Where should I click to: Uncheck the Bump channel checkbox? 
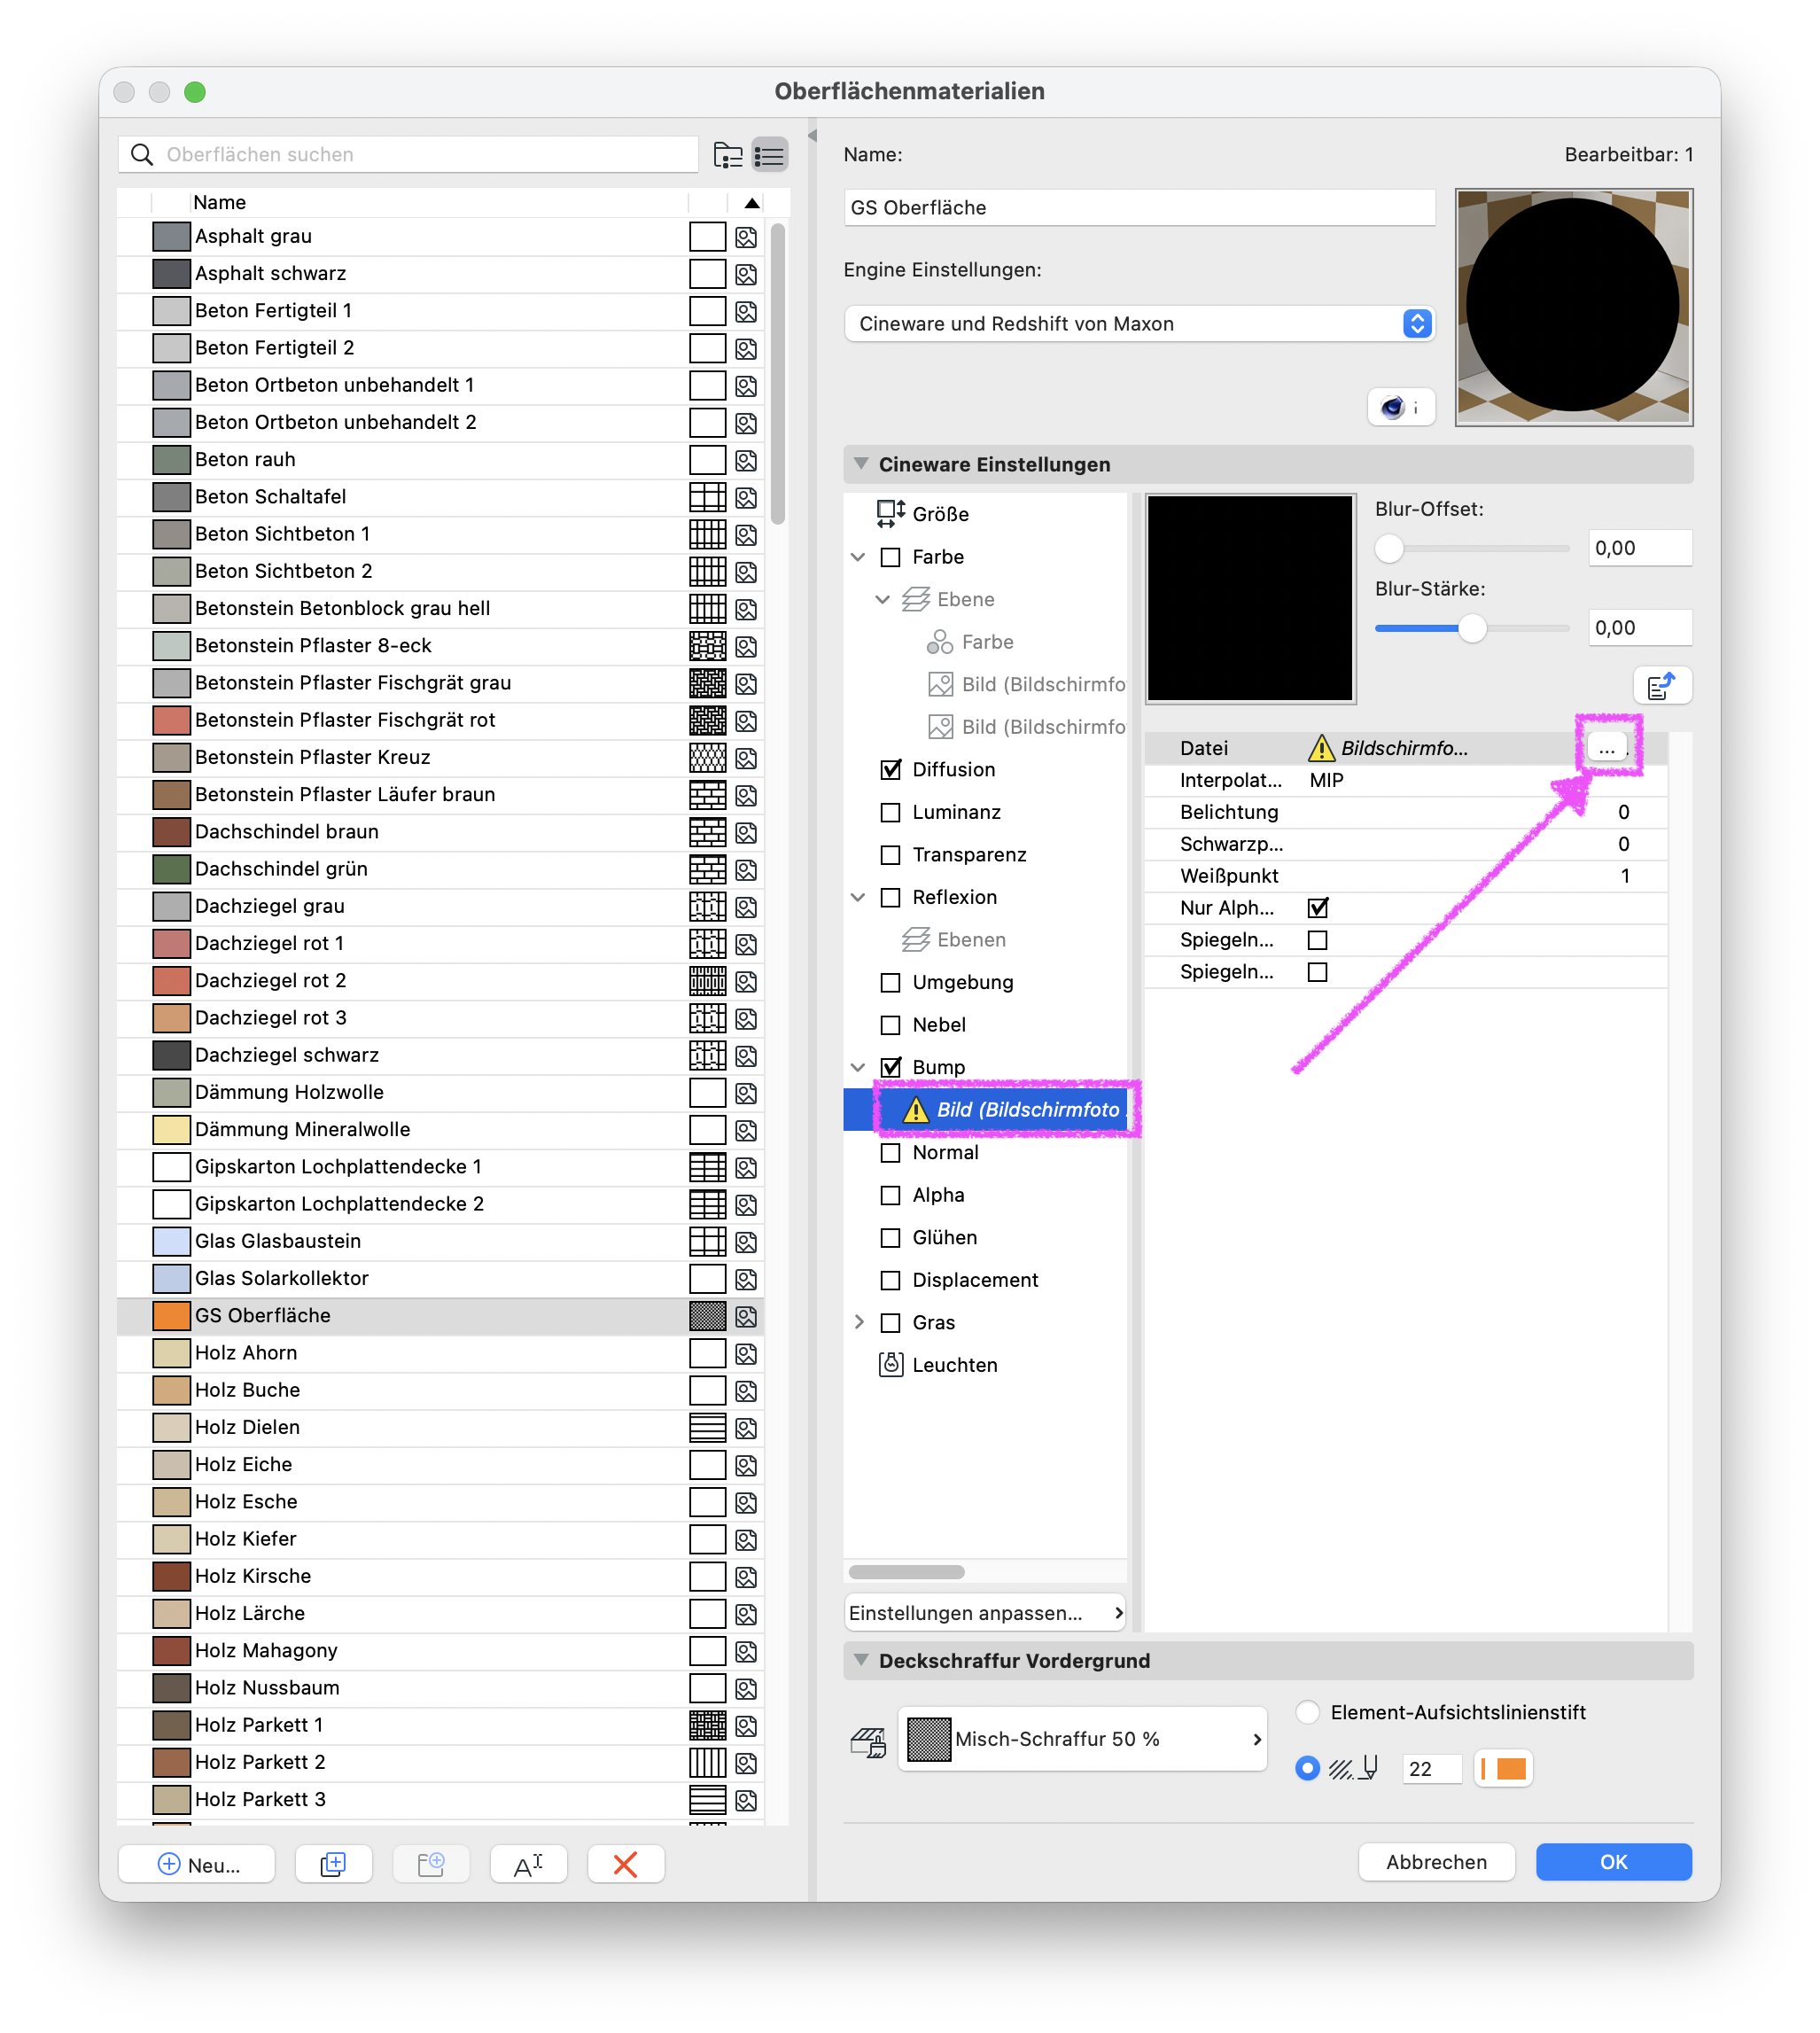click(x=890, y=1068)
